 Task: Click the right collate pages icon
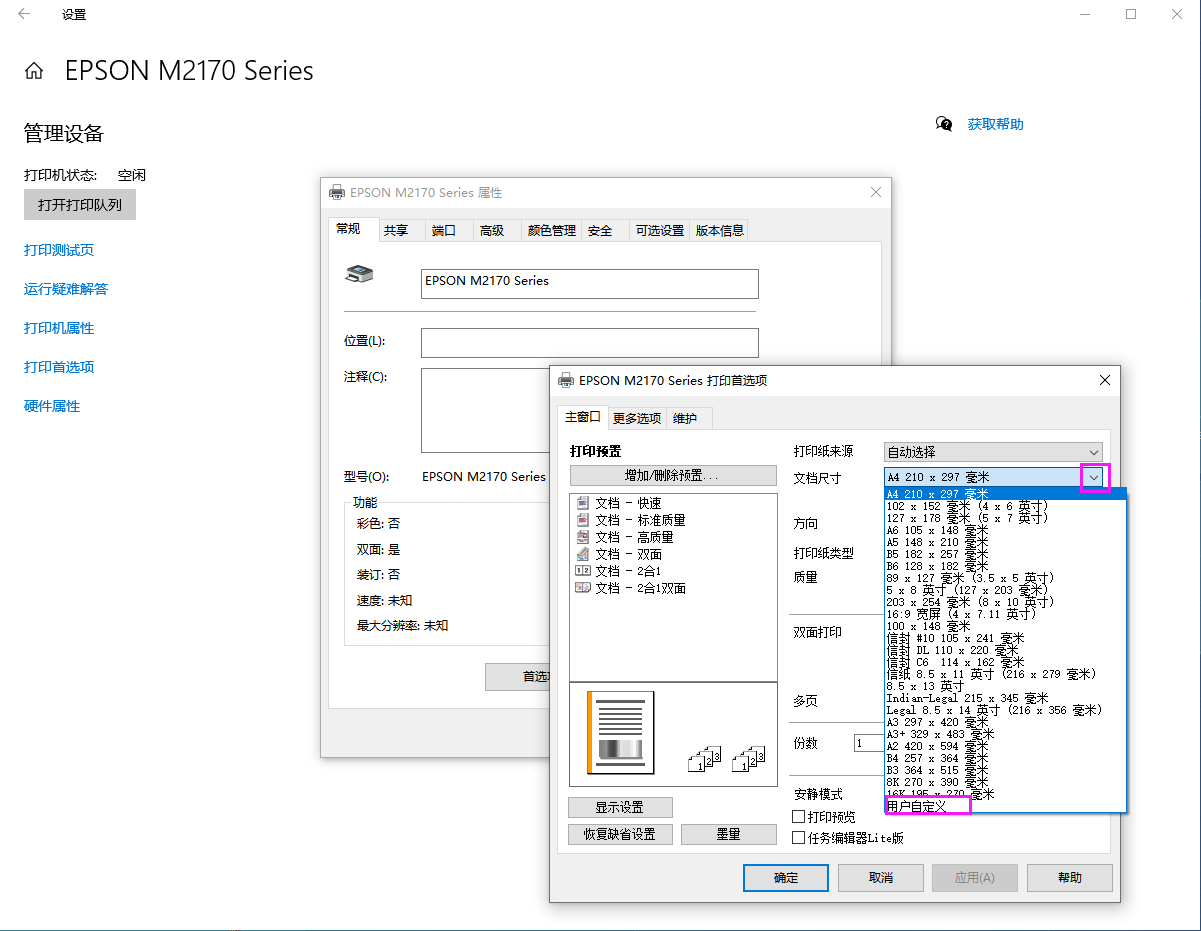coord(748,760)
